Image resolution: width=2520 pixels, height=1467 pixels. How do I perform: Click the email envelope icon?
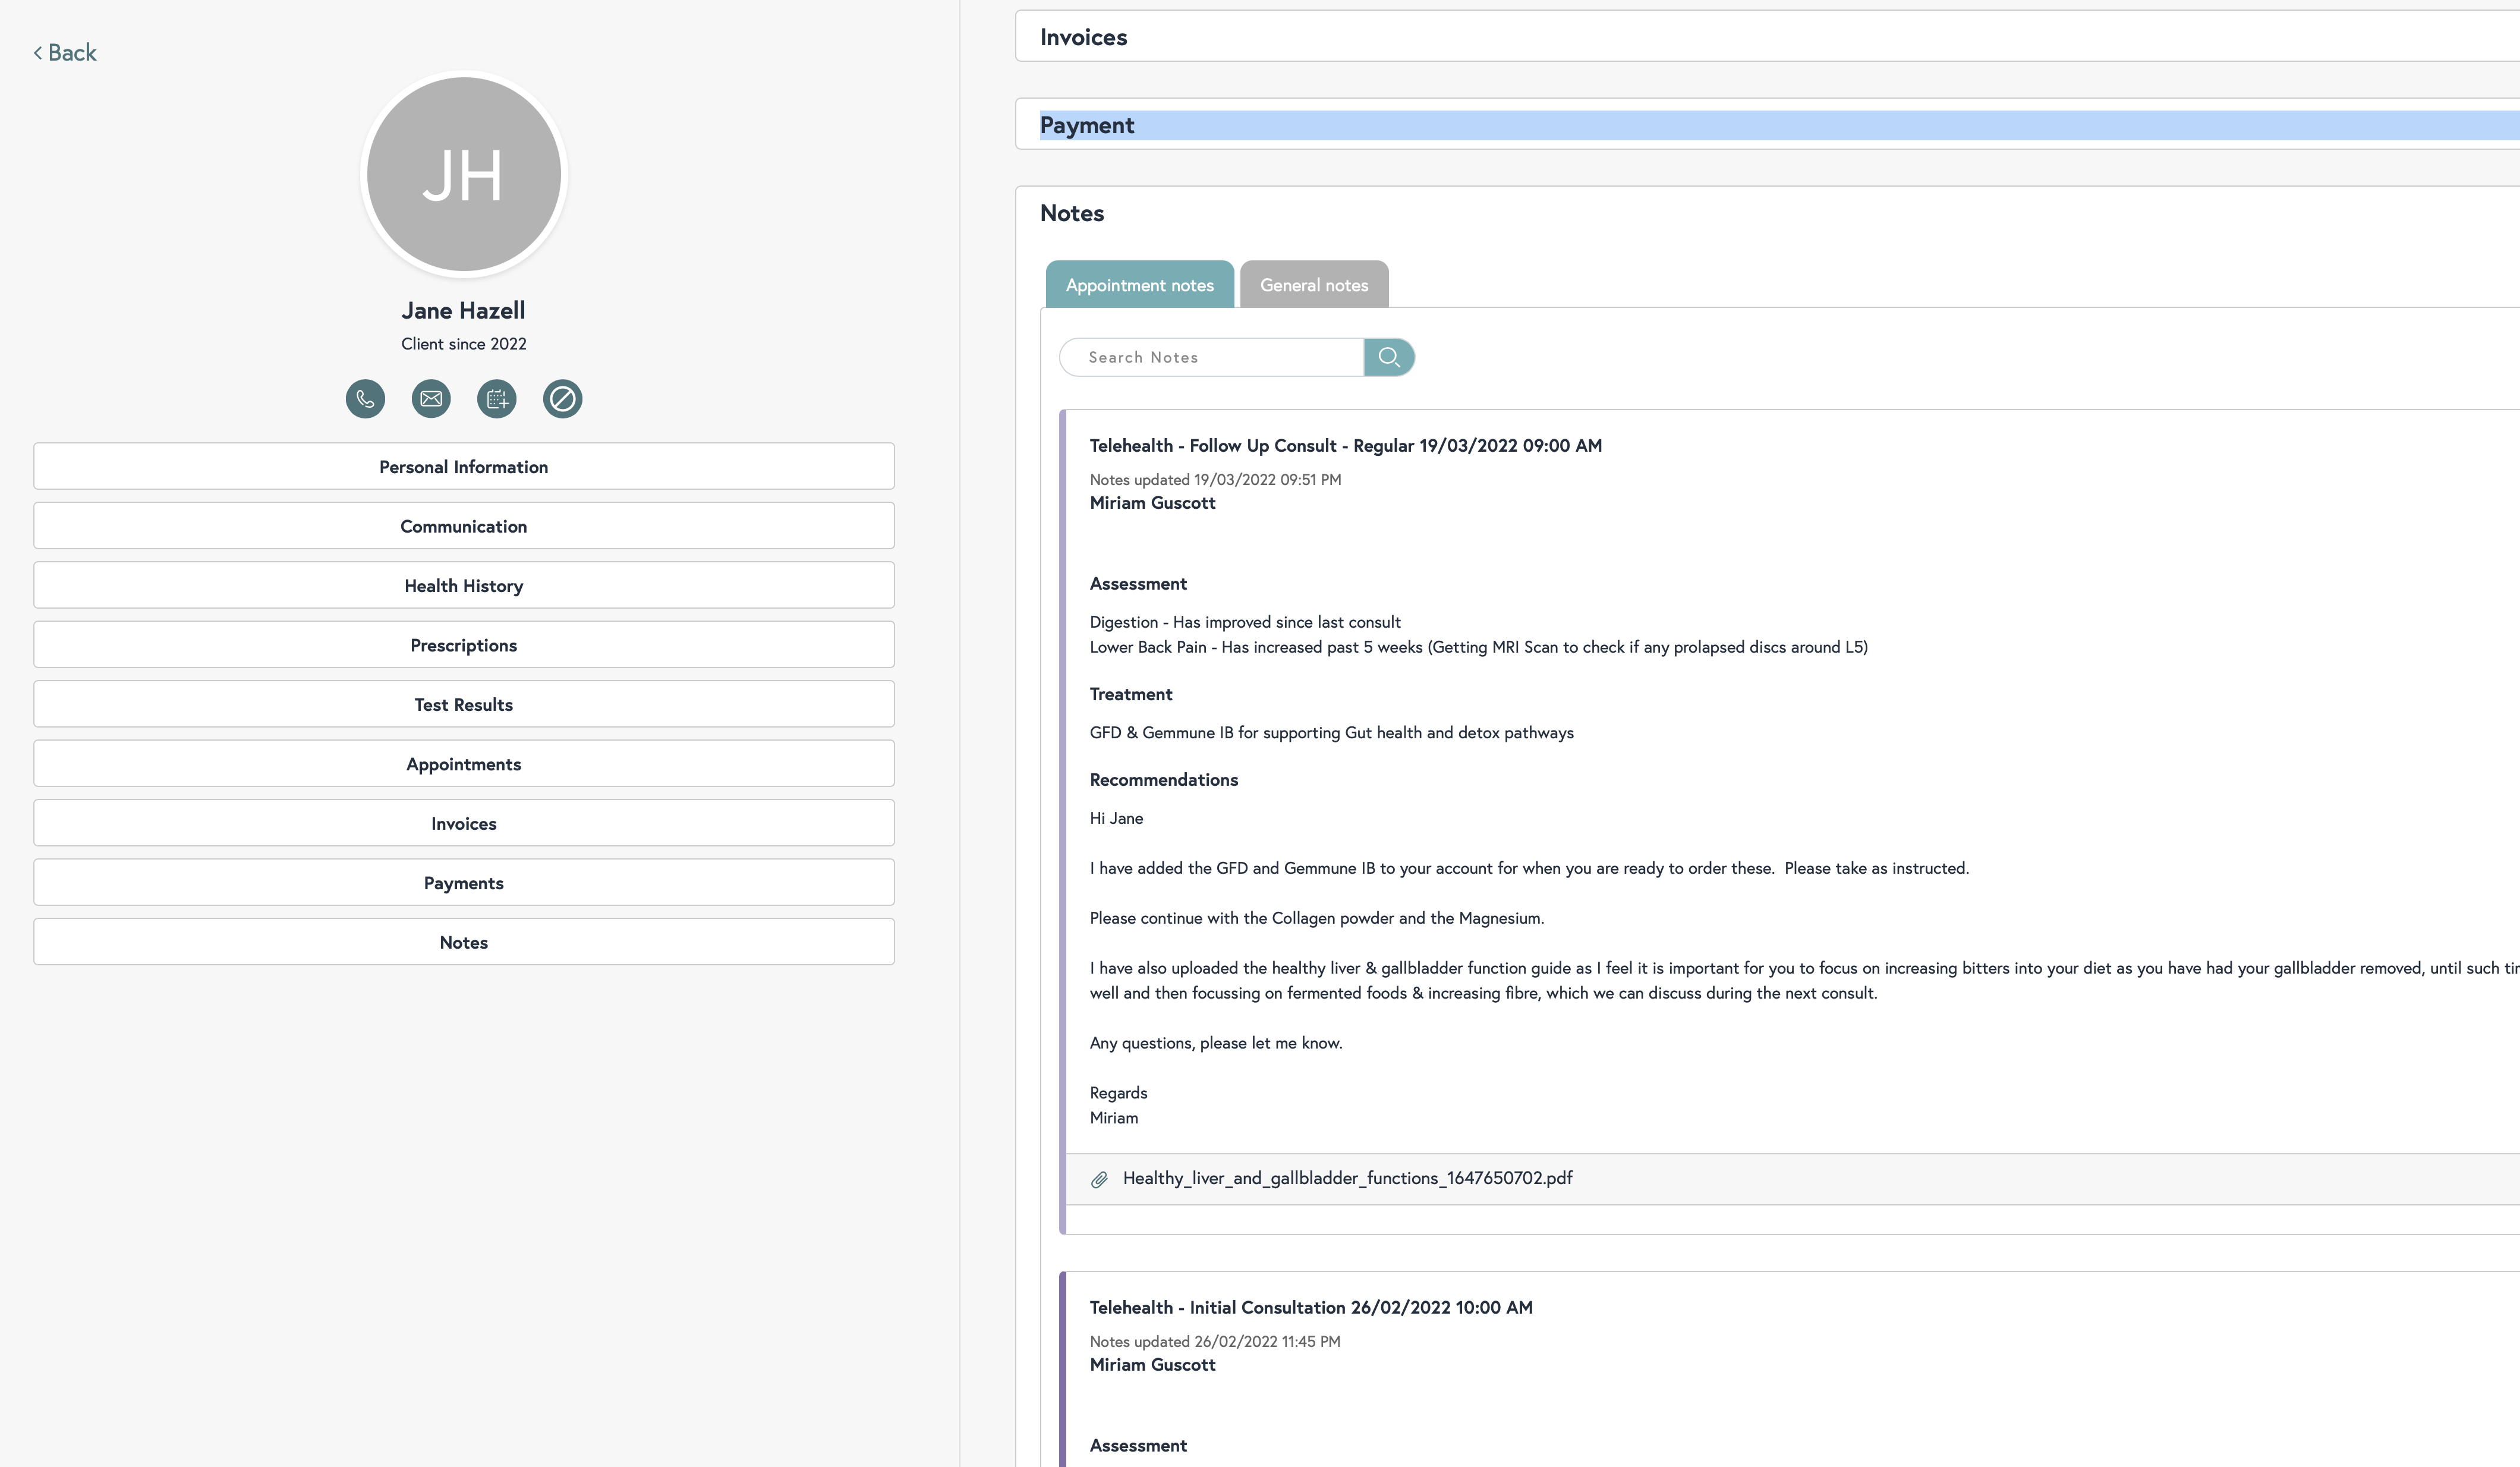[431, 399]
